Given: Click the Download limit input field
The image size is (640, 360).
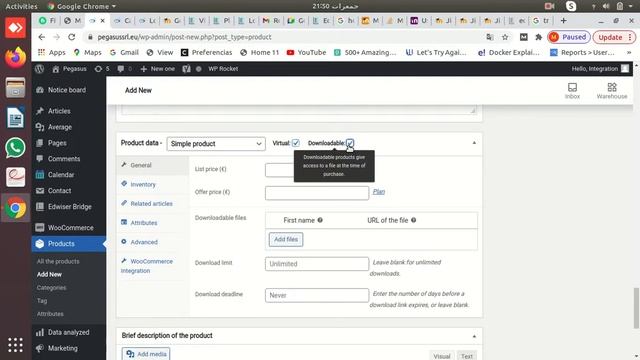Looking at the screenshot, I should 317,264.
